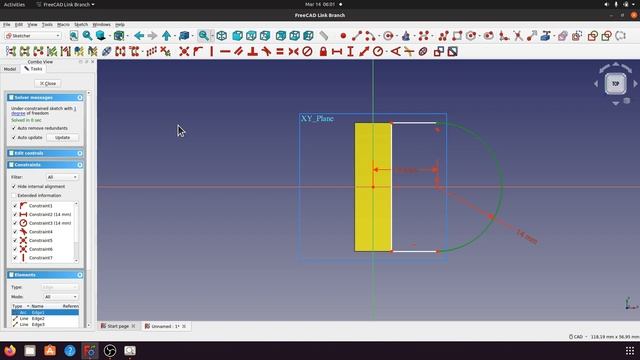Click the Update button
The image size is (640, 360).
point(62,138)
